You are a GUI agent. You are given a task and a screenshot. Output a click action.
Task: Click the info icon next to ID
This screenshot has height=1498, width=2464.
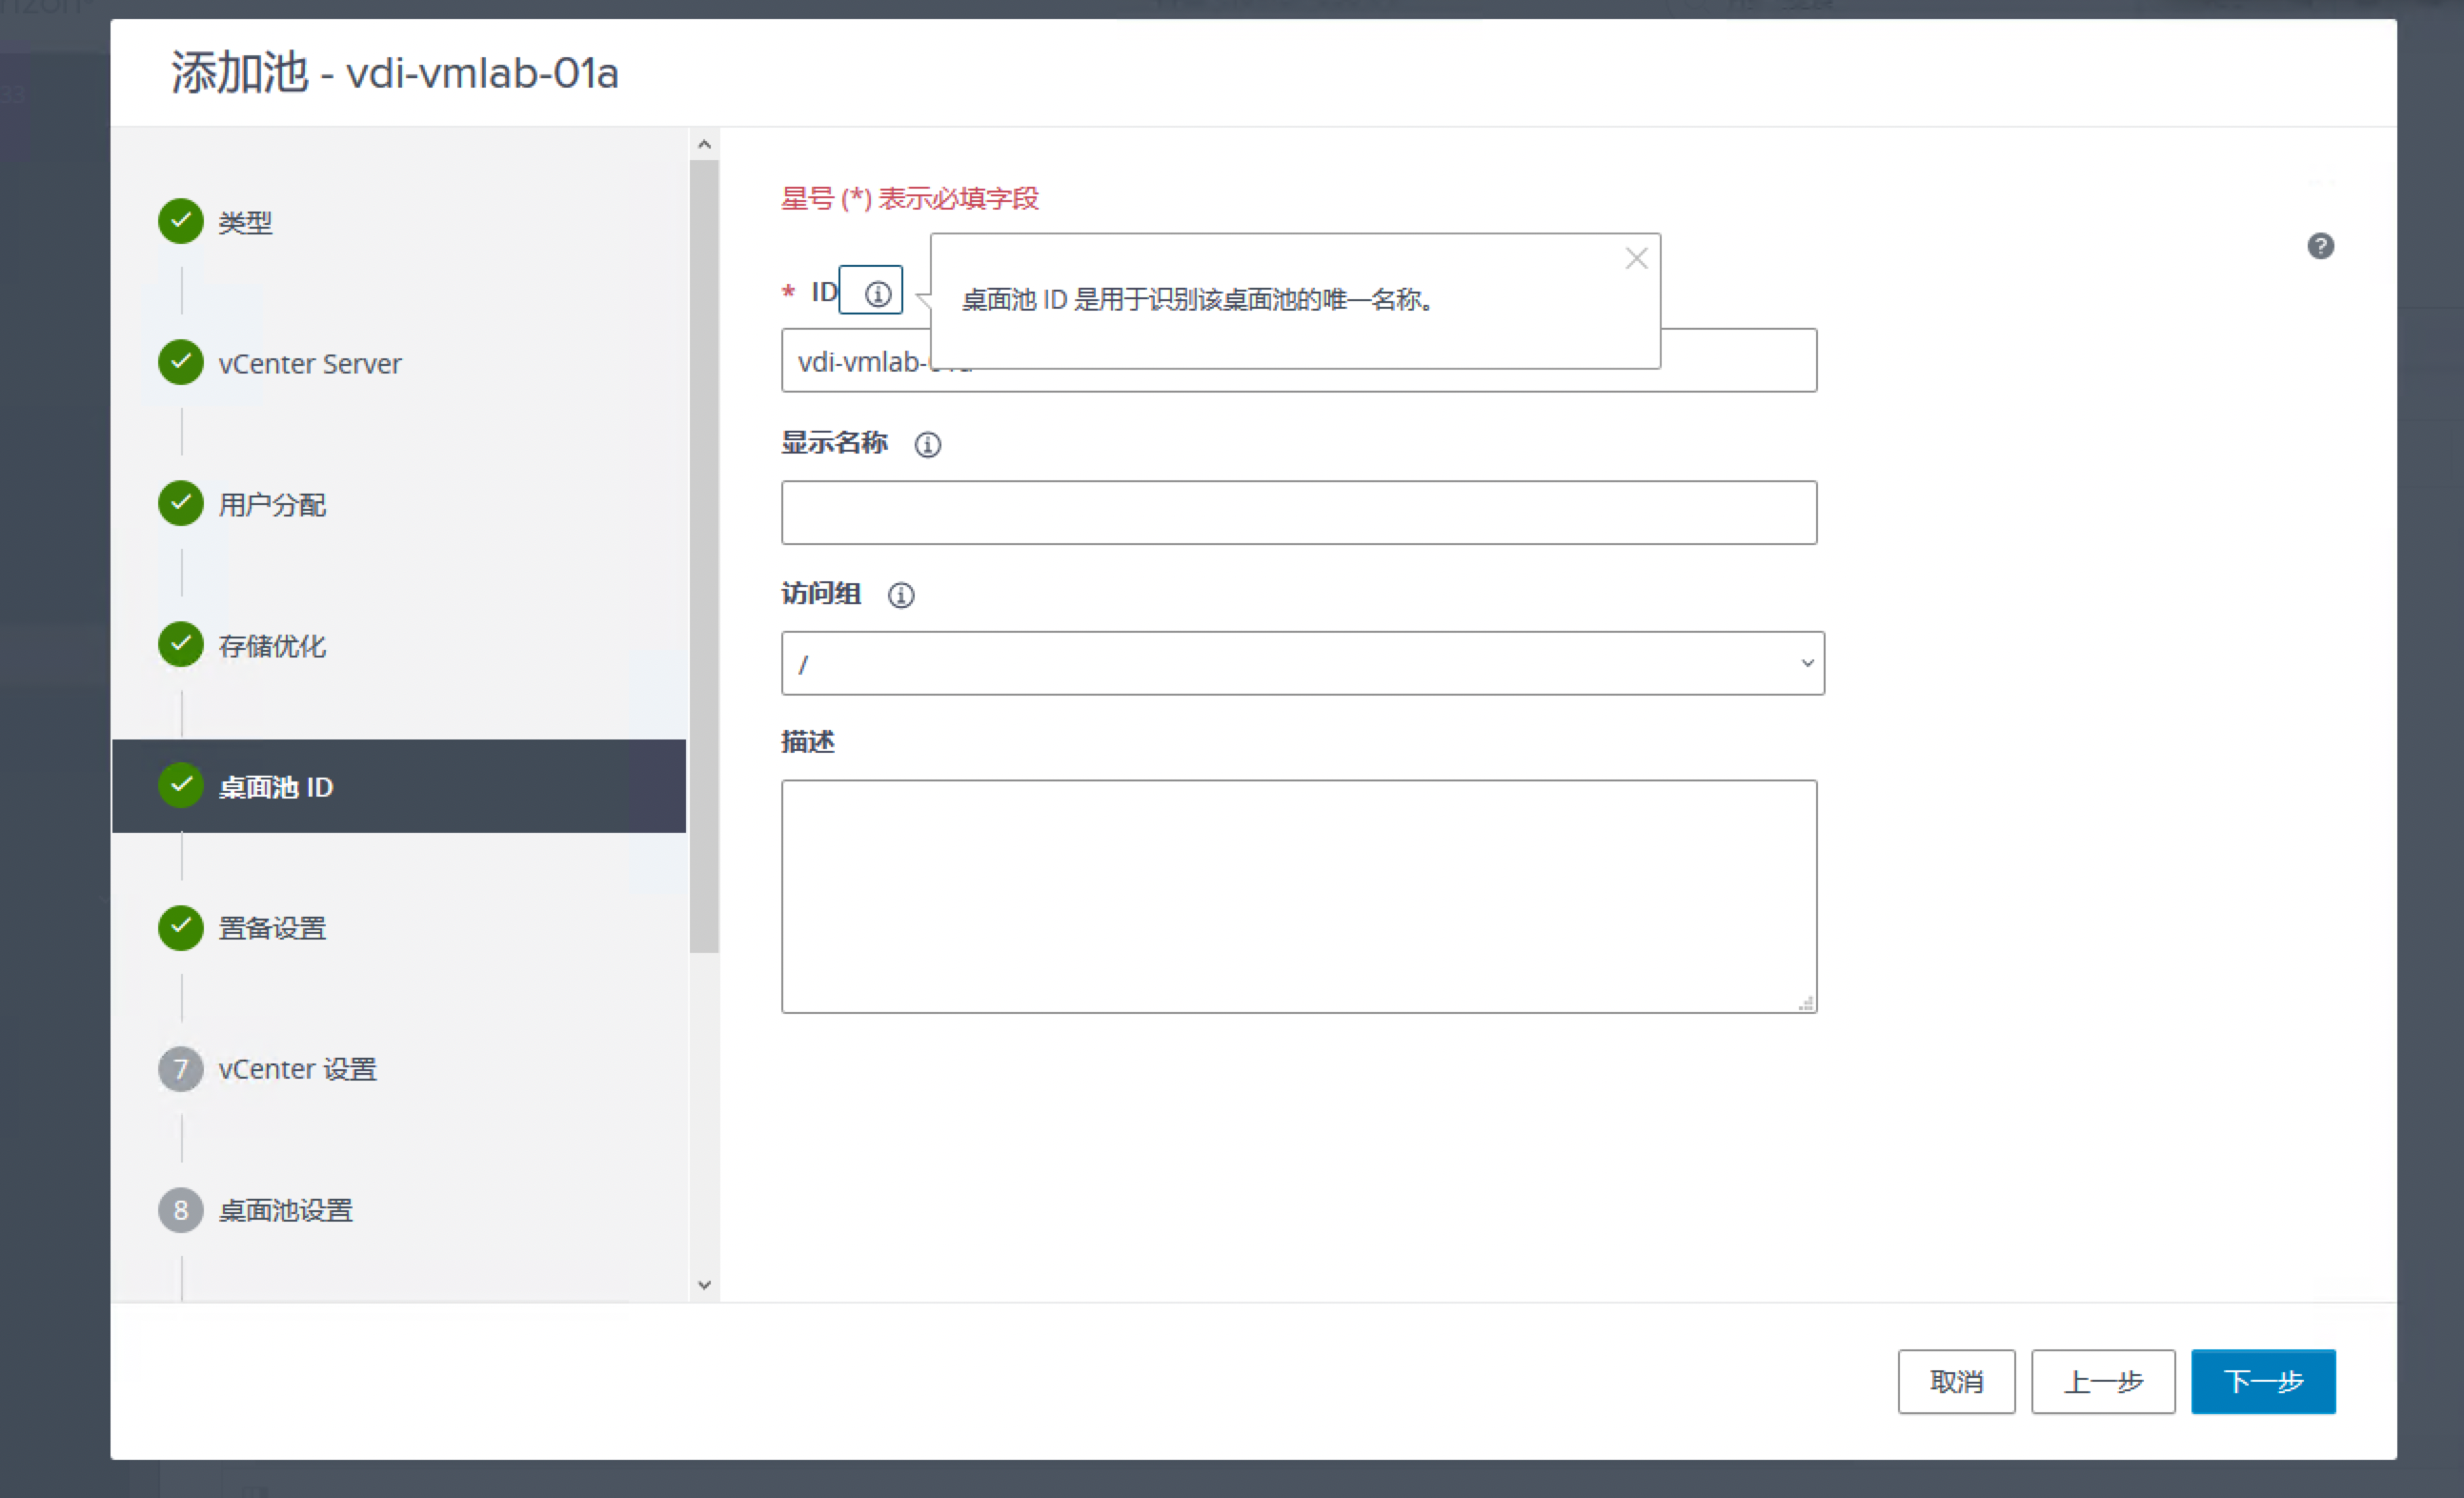[877, 293]
